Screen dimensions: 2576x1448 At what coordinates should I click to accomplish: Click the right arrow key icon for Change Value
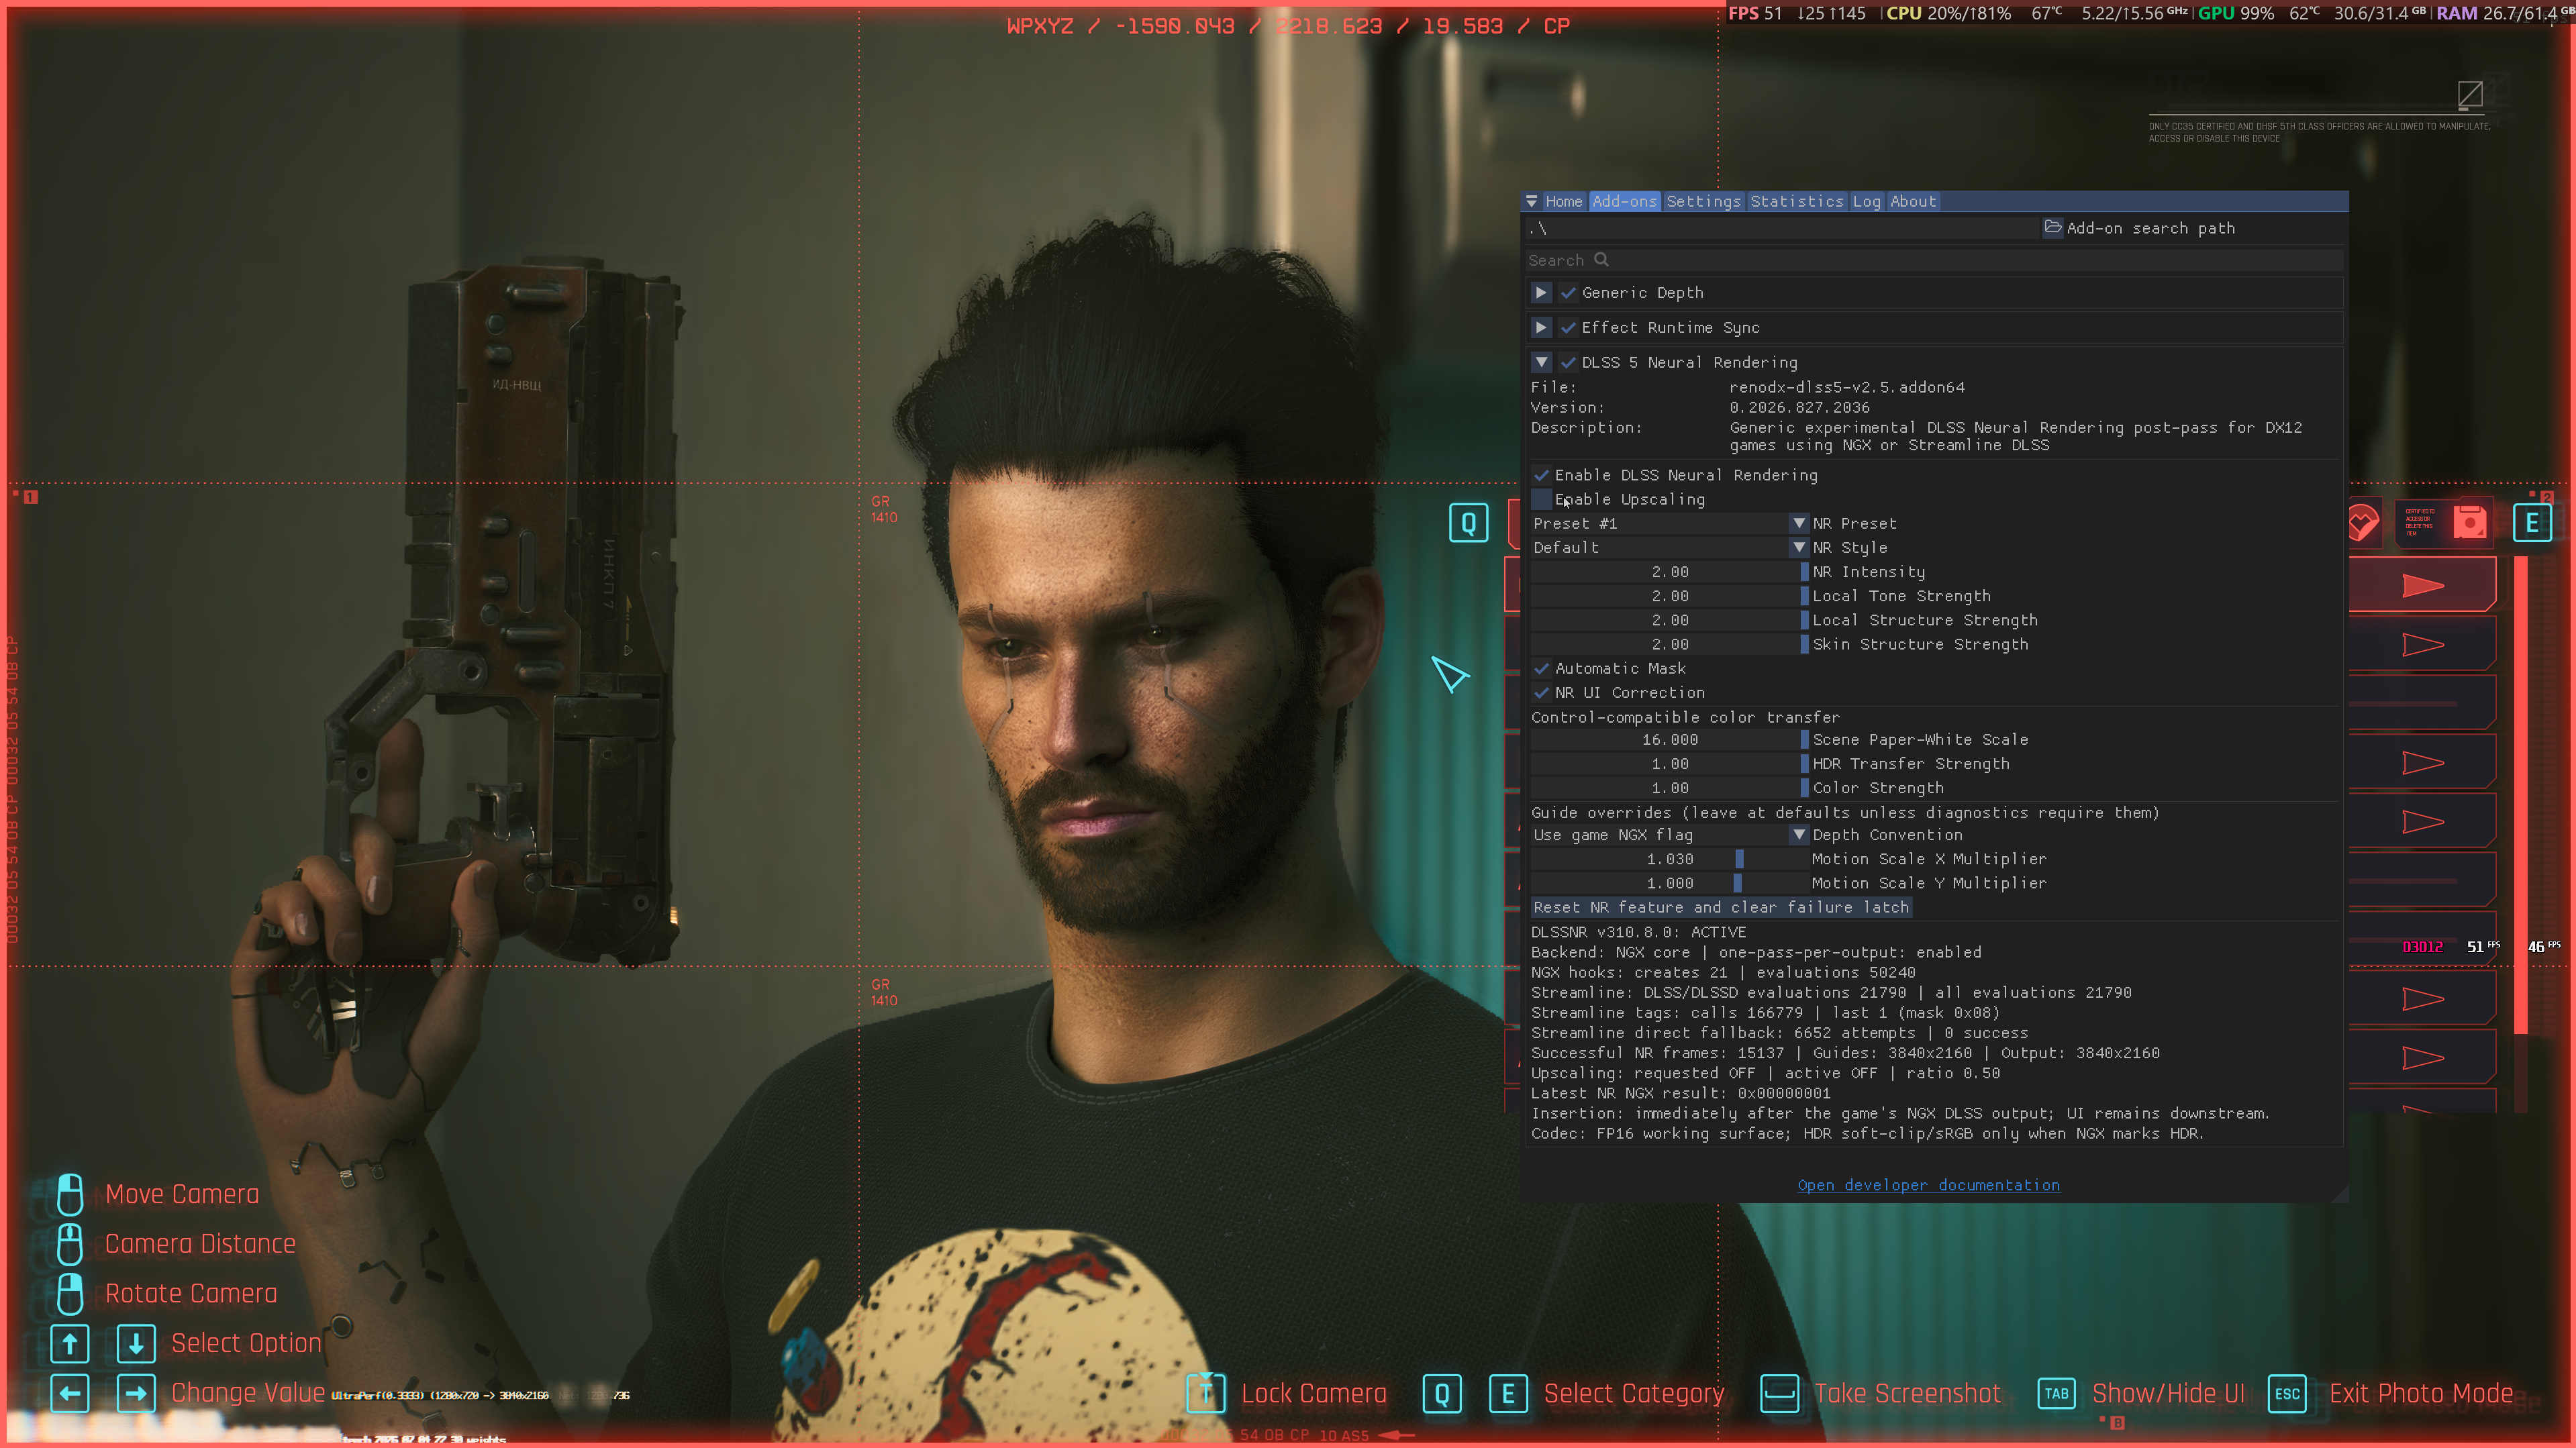point(136,1393)
